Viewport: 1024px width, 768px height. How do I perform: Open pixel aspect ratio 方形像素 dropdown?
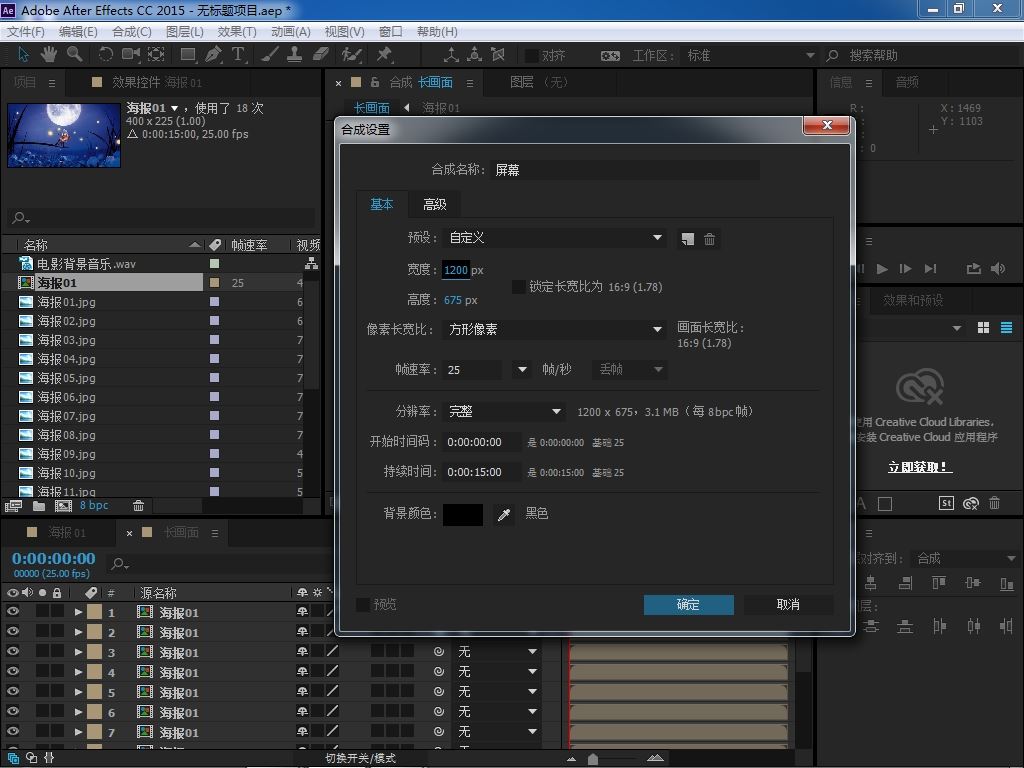pos(554,329)
